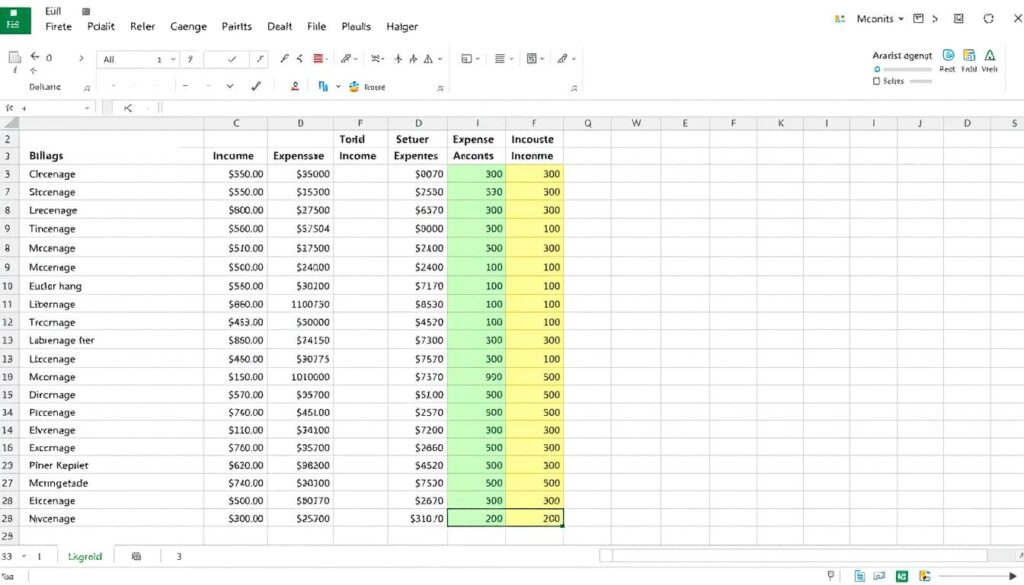The image size is (1024, 585).
Task: Click the yellow page icon in status bar
Action: (925, 576)
